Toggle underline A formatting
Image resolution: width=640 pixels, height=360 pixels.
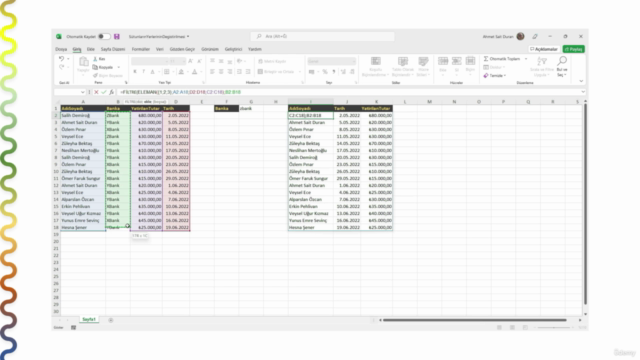tap(152, 72)
